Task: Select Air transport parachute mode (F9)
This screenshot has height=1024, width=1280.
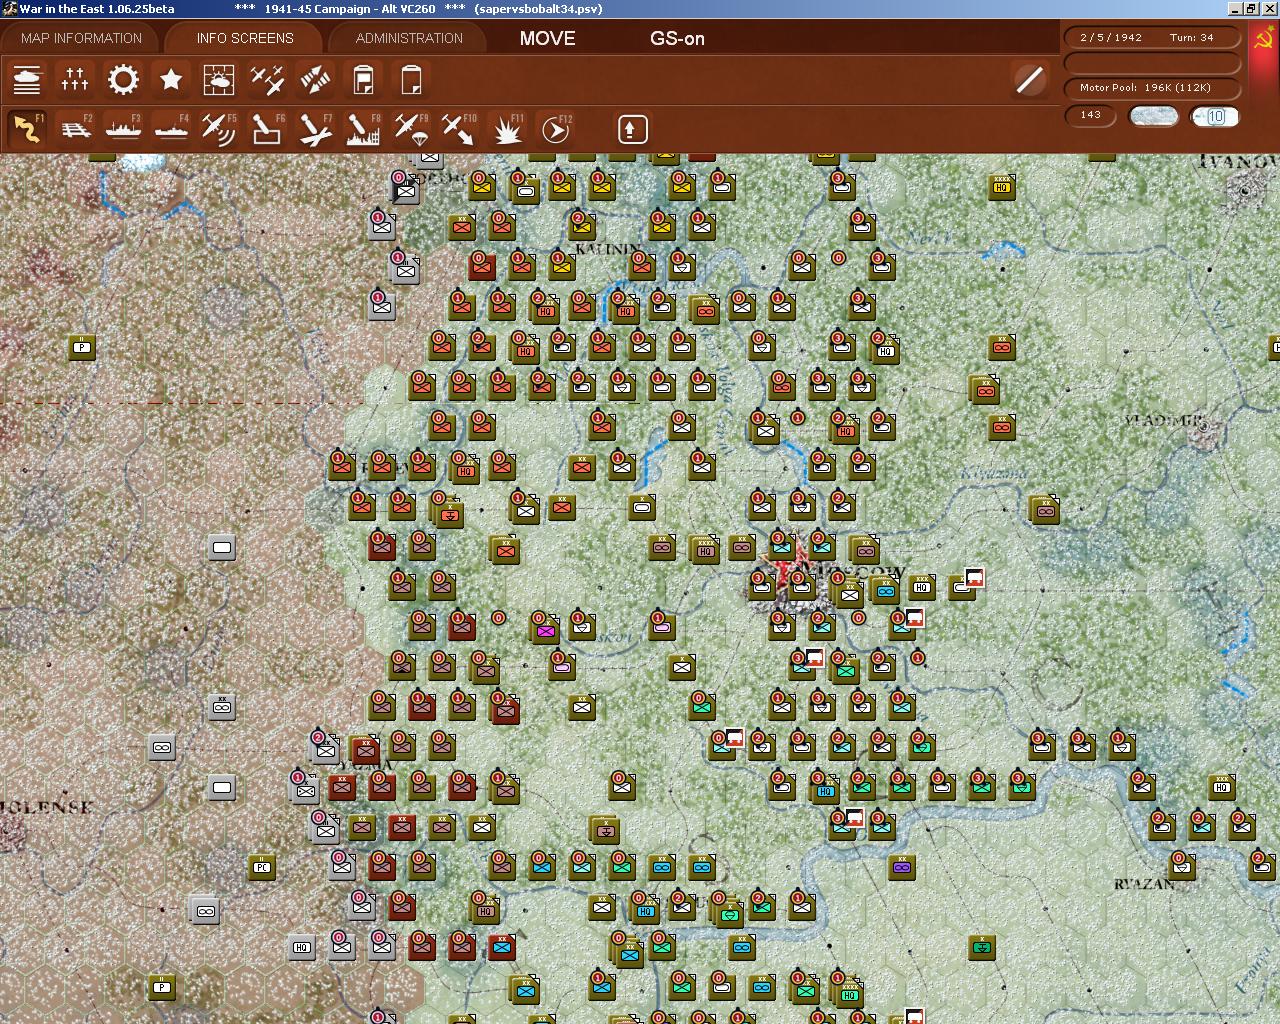Action: click(411, 129)
